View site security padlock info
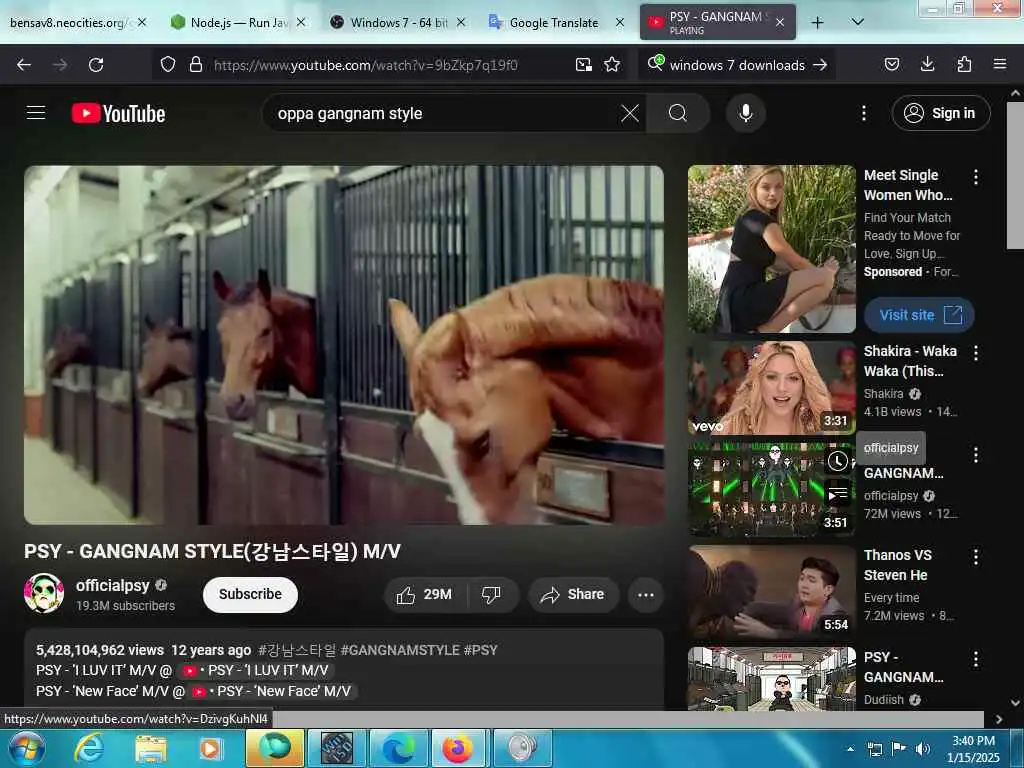Image resolution: width=1024 pixels, height=768 pixels. 195,65
